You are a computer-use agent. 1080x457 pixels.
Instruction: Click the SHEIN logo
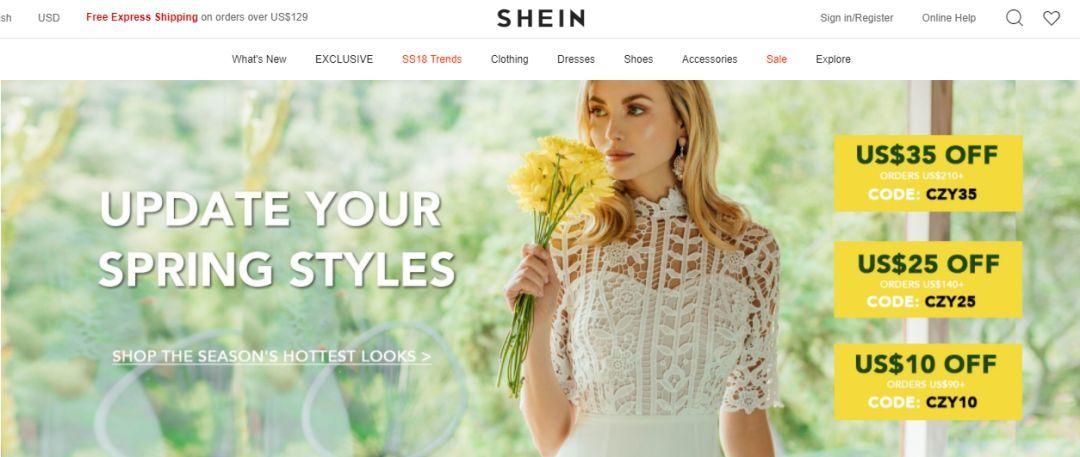[541, 18]
